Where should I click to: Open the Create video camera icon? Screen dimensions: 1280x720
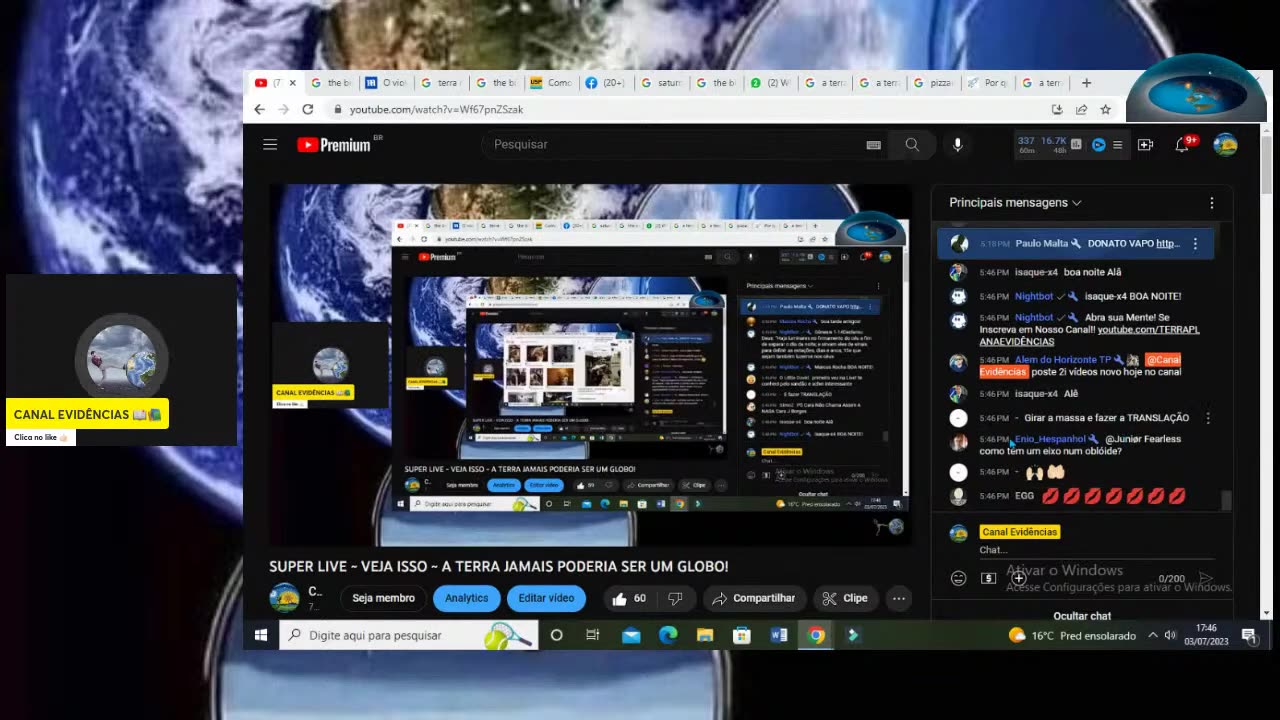(x=1145, y=145)
